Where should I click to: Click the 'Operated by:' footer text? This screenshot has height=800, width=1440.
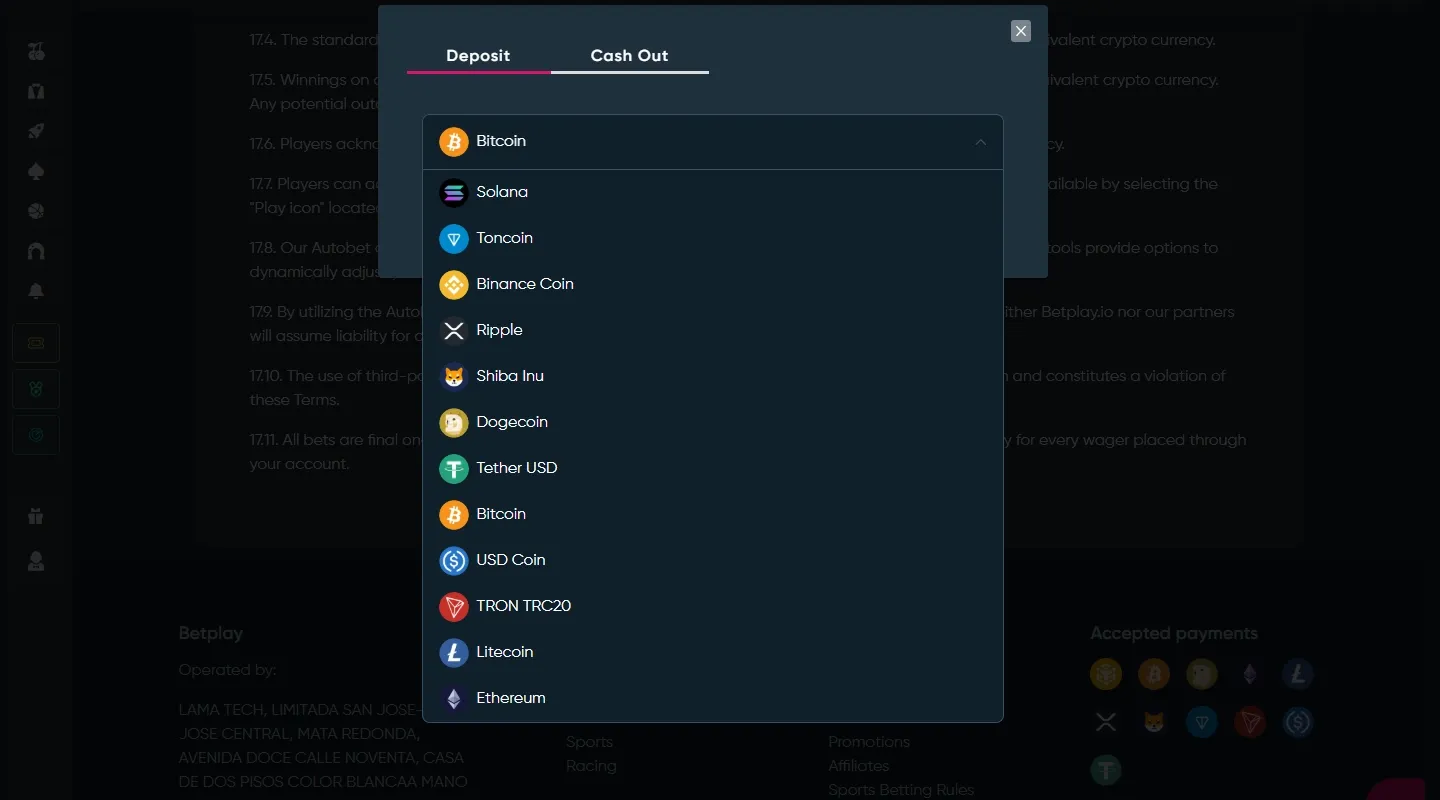[x=227, y=670]
